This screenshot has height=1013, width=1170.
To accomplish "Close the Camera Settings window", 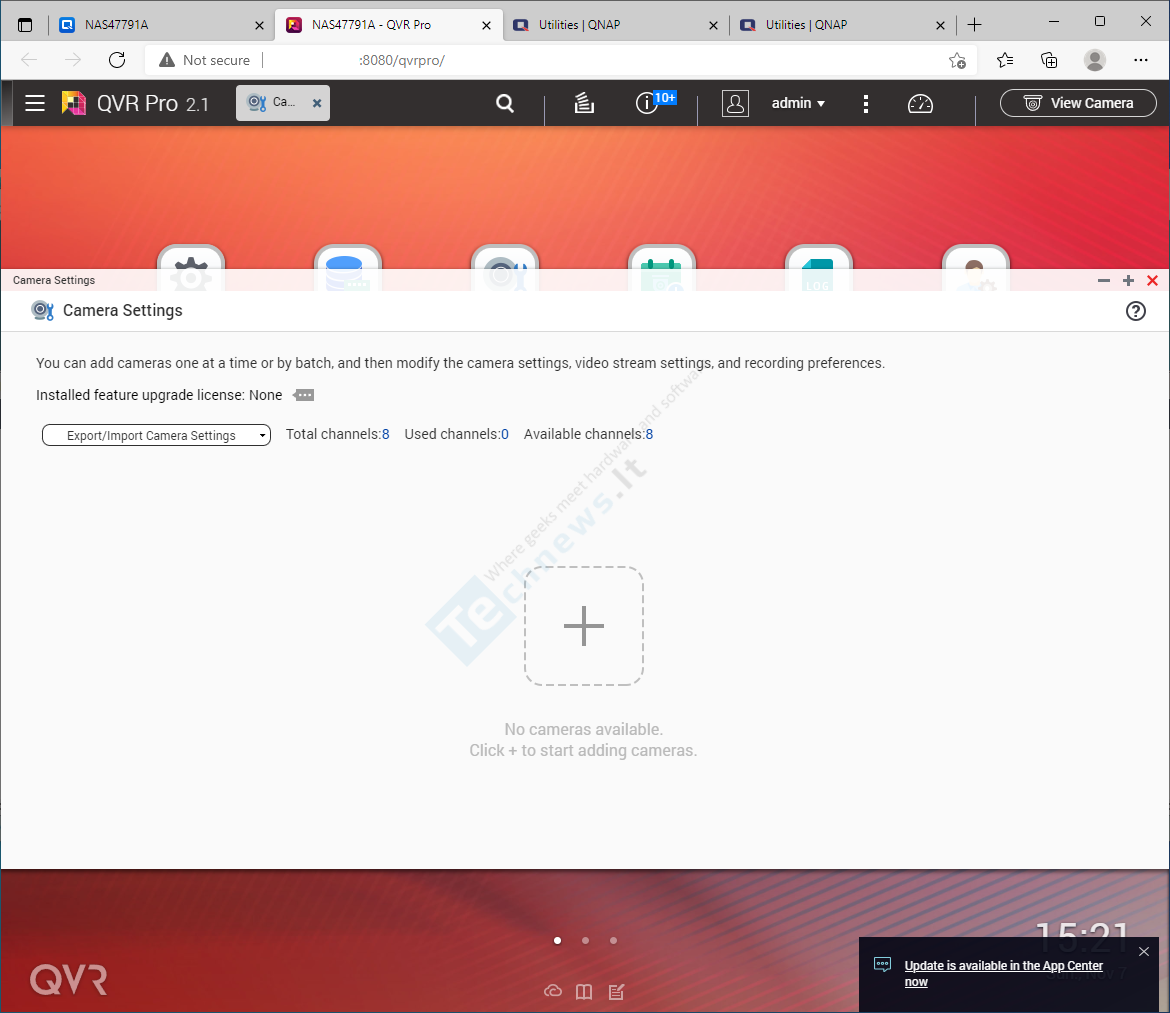I will 1152,280.
